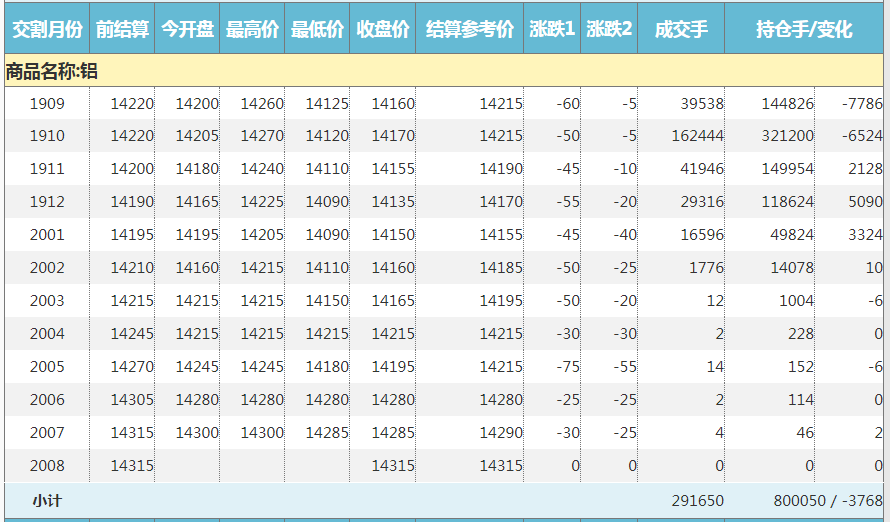
Task: Select the 收盘价 column header
Action: click(382, 30)
